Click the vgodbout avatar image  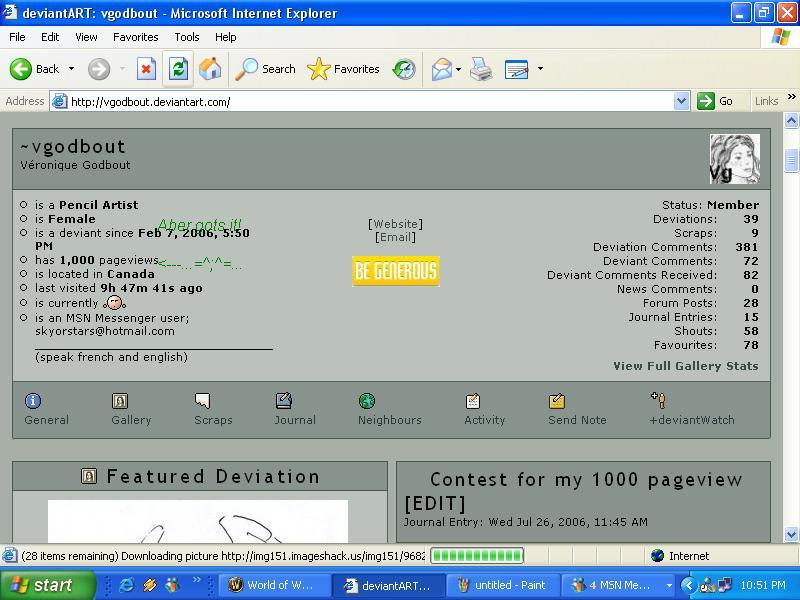(735, 159)
